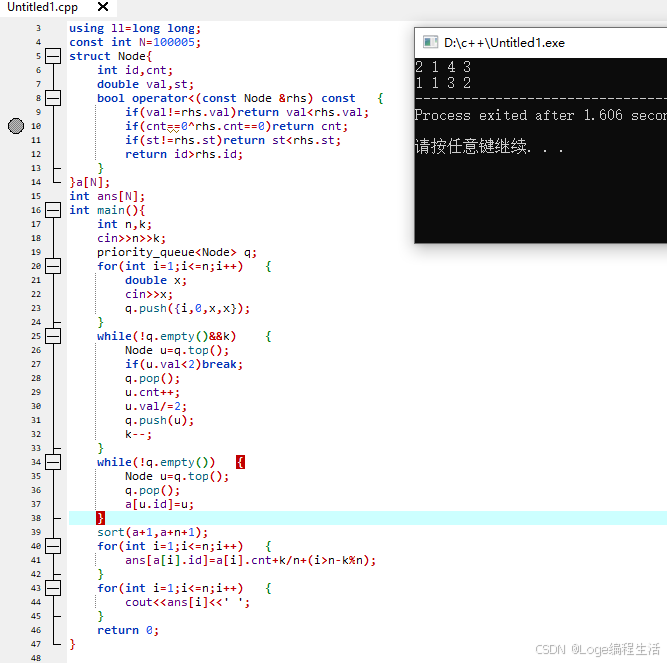Click 'priority_queue<Node> q;' on line 19
The image size is (667, 663).
pos(177,252)
